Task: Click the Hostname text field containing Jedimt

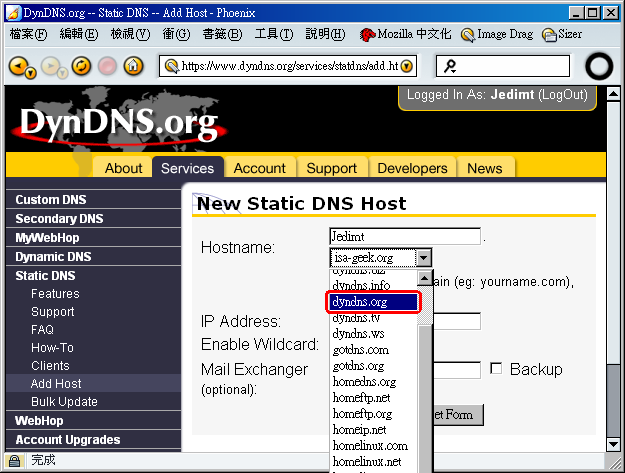Action: (x=405, y=236)
